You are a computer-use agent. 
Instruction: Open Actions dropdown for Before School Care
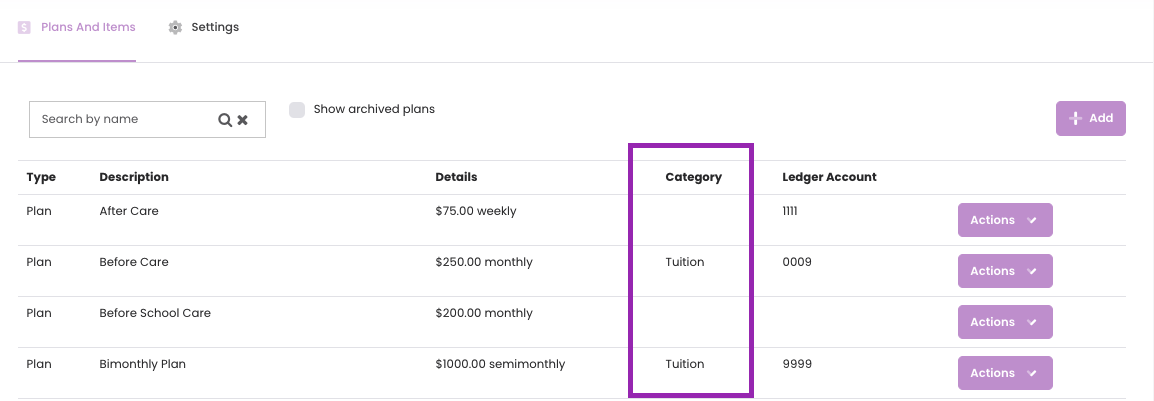(1005, 322)
